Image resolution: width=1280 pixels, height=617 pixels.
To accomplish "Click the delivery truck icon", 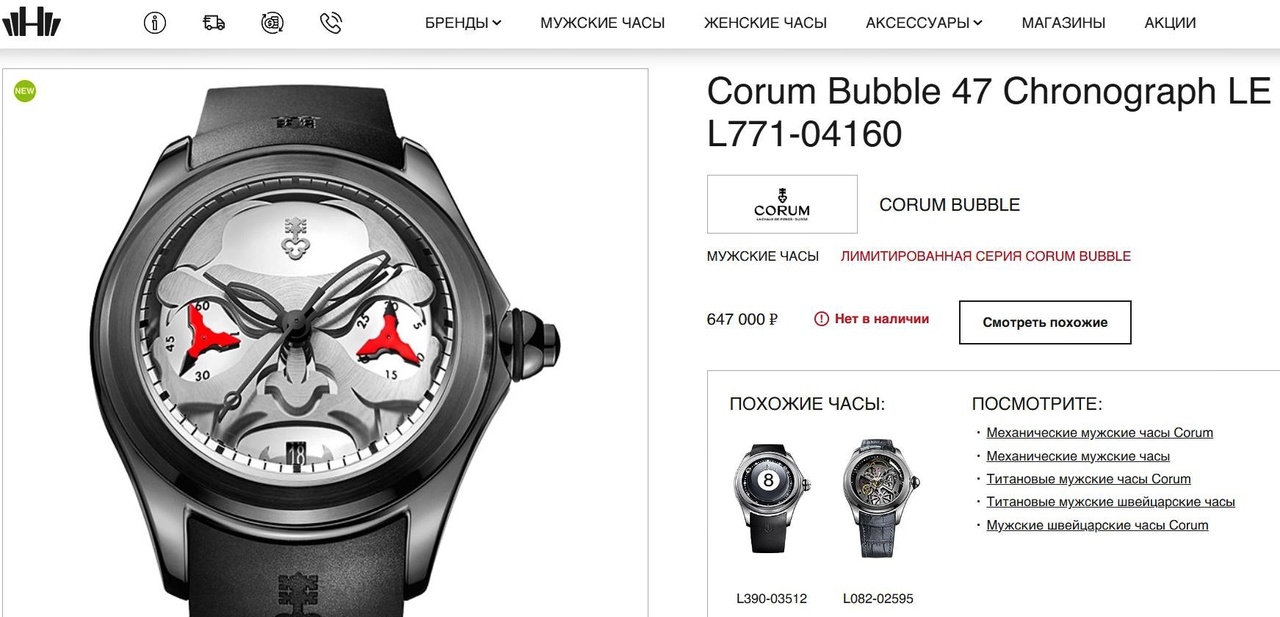I will [213, 22].
